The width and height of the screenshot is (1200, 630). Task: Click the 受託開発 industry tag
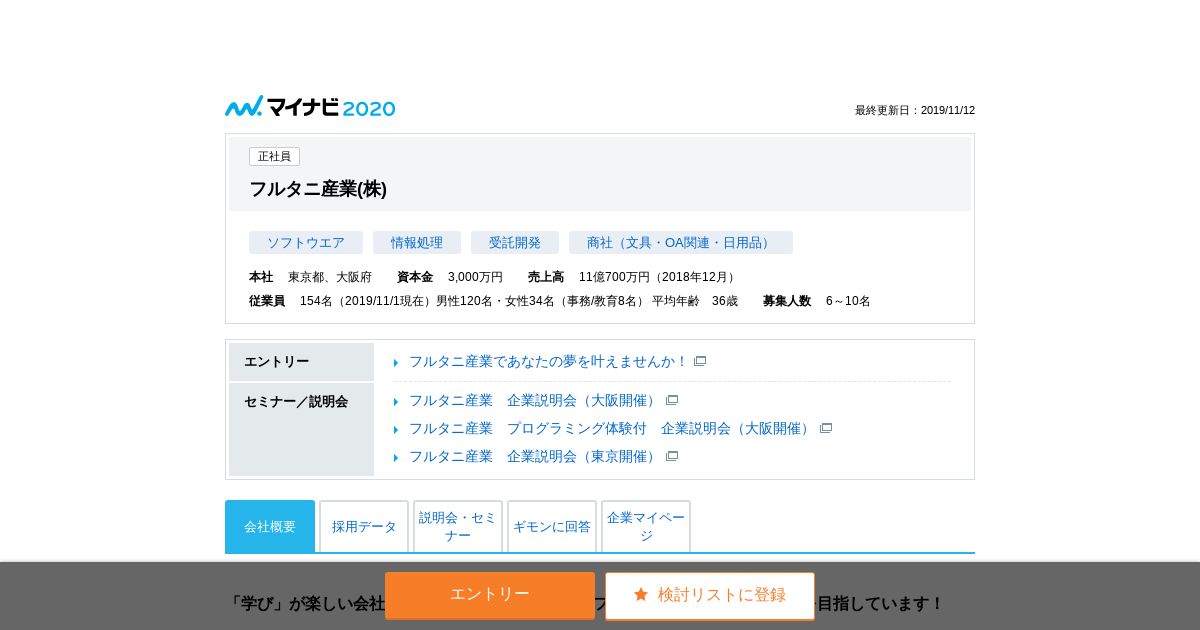point(515,243)
